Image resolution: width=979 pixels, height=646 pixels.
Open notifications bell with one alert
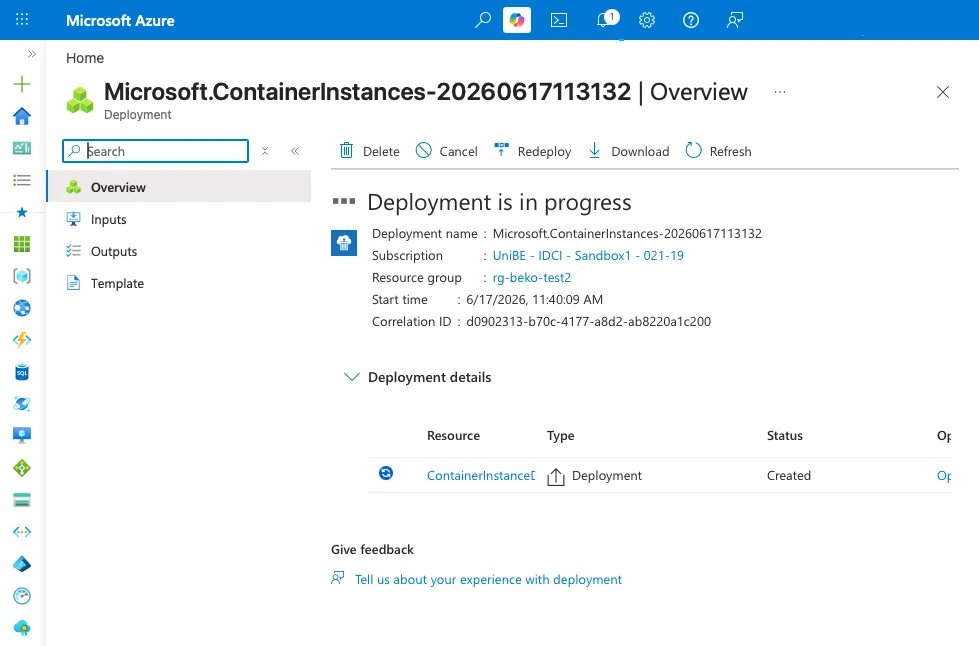pos(607,19)
